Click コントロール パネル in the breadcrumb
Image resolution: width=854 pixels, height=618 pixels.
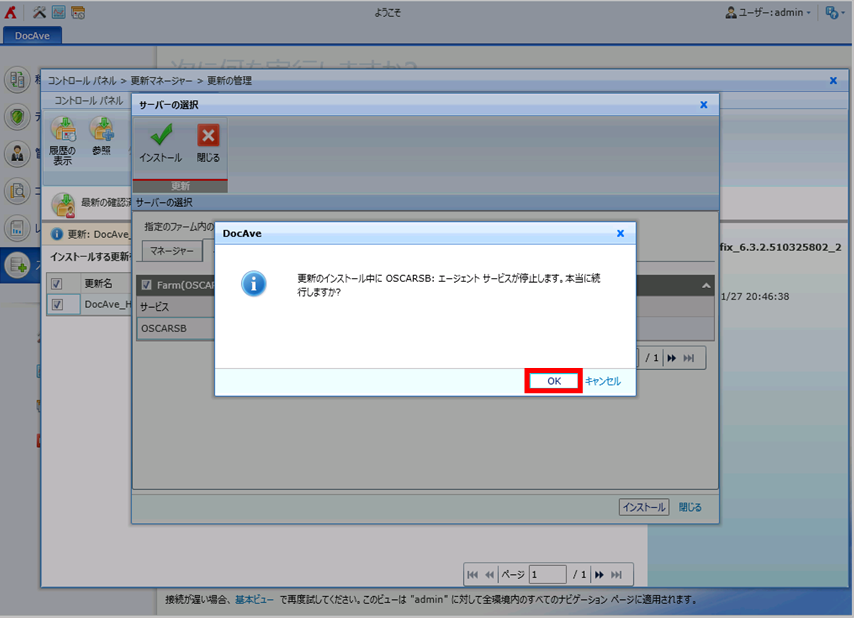pyautogui.click(x=82, y=81)
